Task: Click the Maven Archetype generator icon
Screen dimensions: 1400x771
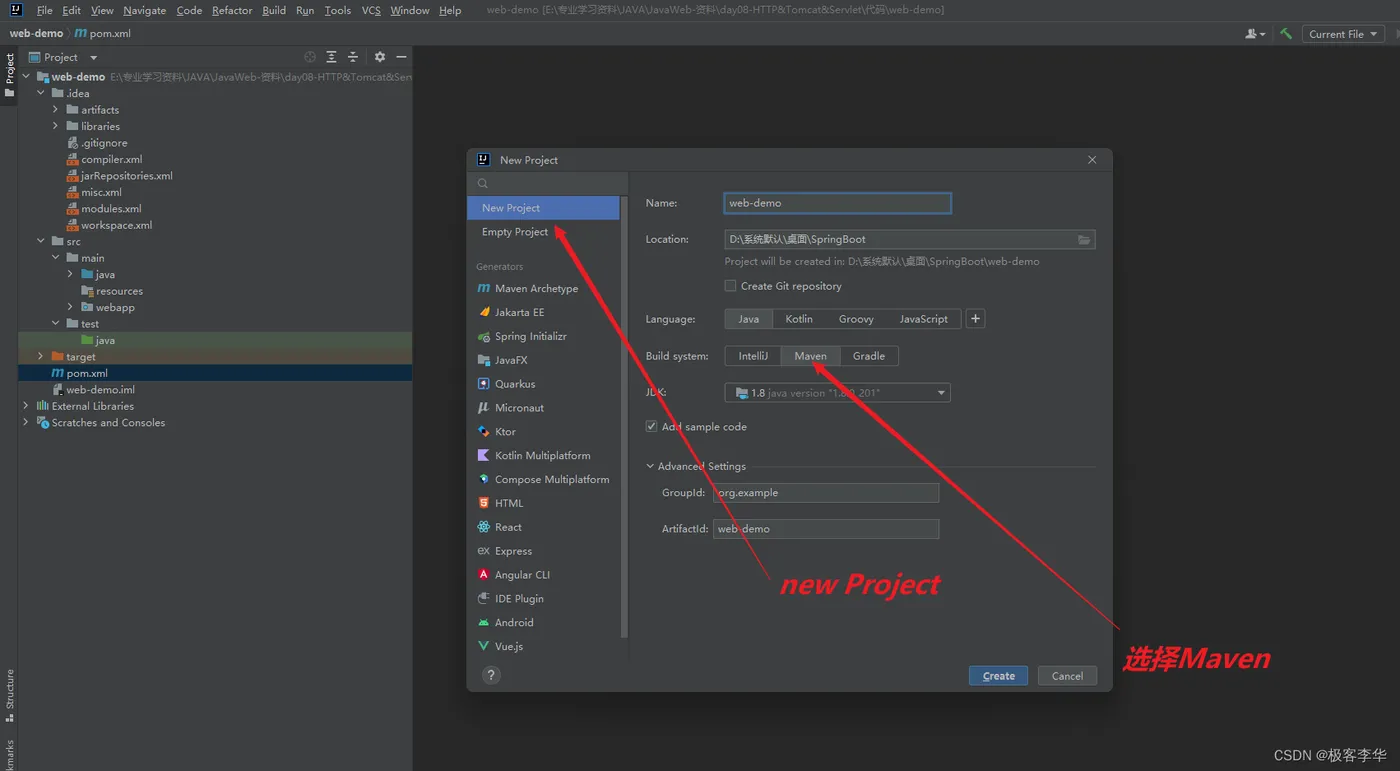Action: tap(484, 289)
